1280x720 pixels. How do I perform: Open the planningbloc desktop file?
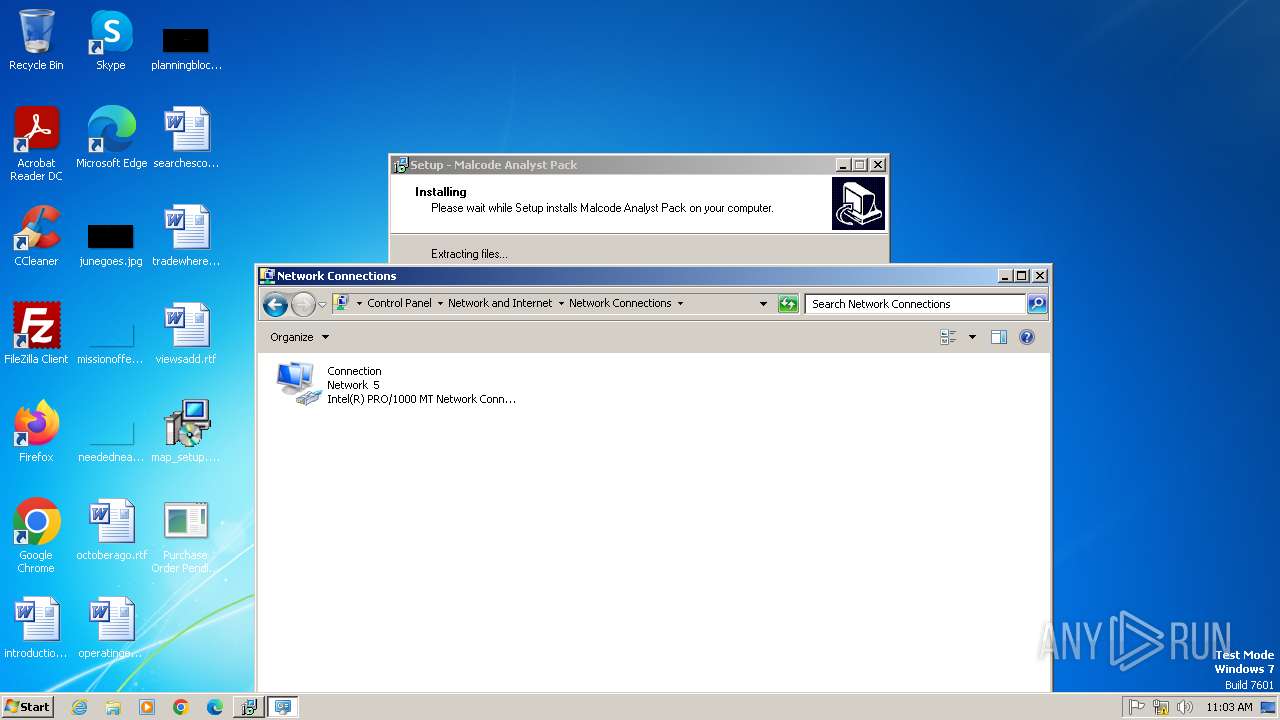(x=186, y=48)
